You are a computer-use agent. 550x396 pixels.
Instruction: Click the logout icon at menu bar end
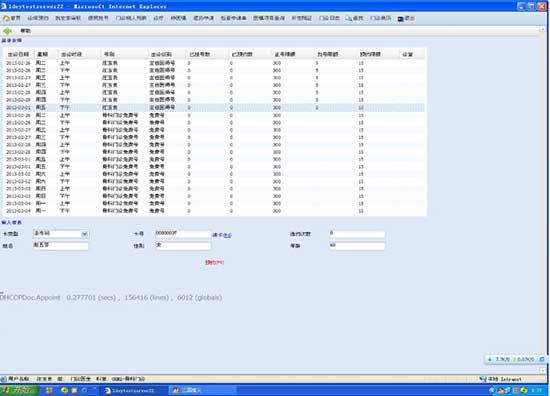pyautogui.click(x=400, y=19)
